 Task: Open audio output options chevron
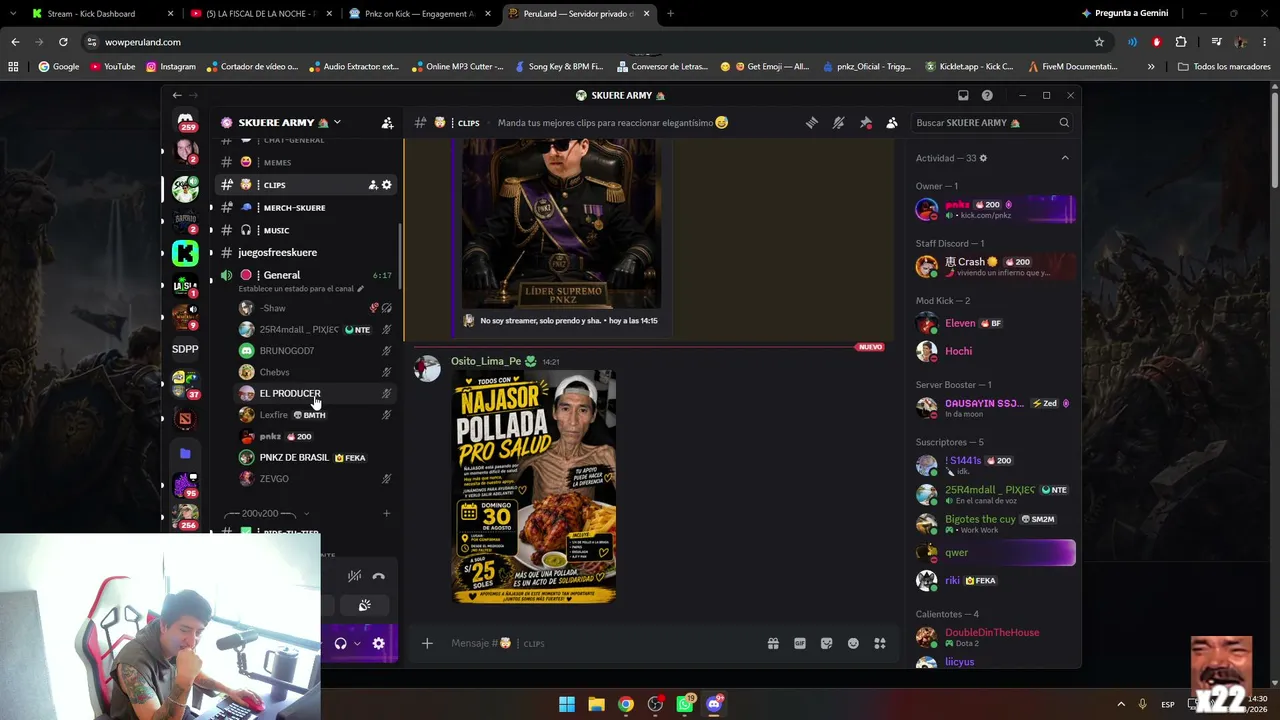[x=356, y=643]
